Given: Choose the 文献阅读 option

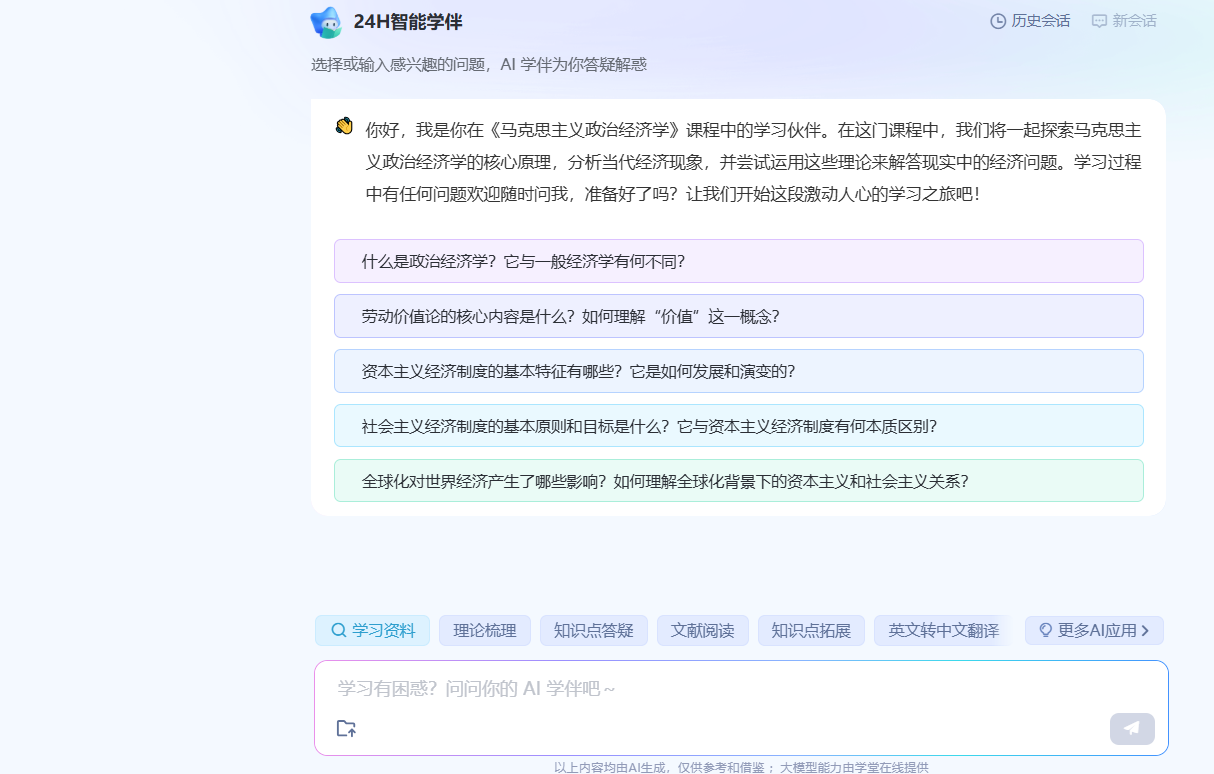Looking at the screenshot, I should tap(702, 630).
